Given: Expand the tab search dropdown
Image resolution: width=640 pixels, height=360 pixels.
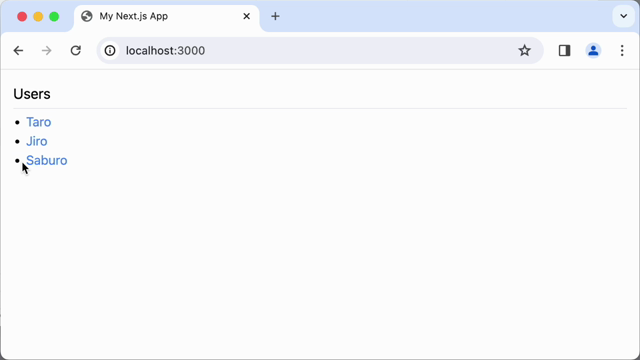Looking at the screenshot, I should [x=623, y=16].
